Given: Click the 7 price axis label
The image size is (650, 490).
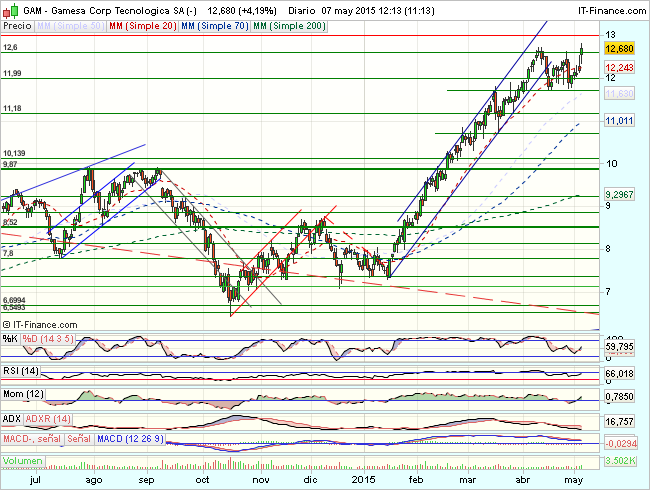Looking at the screenshot, I should click(x=608, y=292).
